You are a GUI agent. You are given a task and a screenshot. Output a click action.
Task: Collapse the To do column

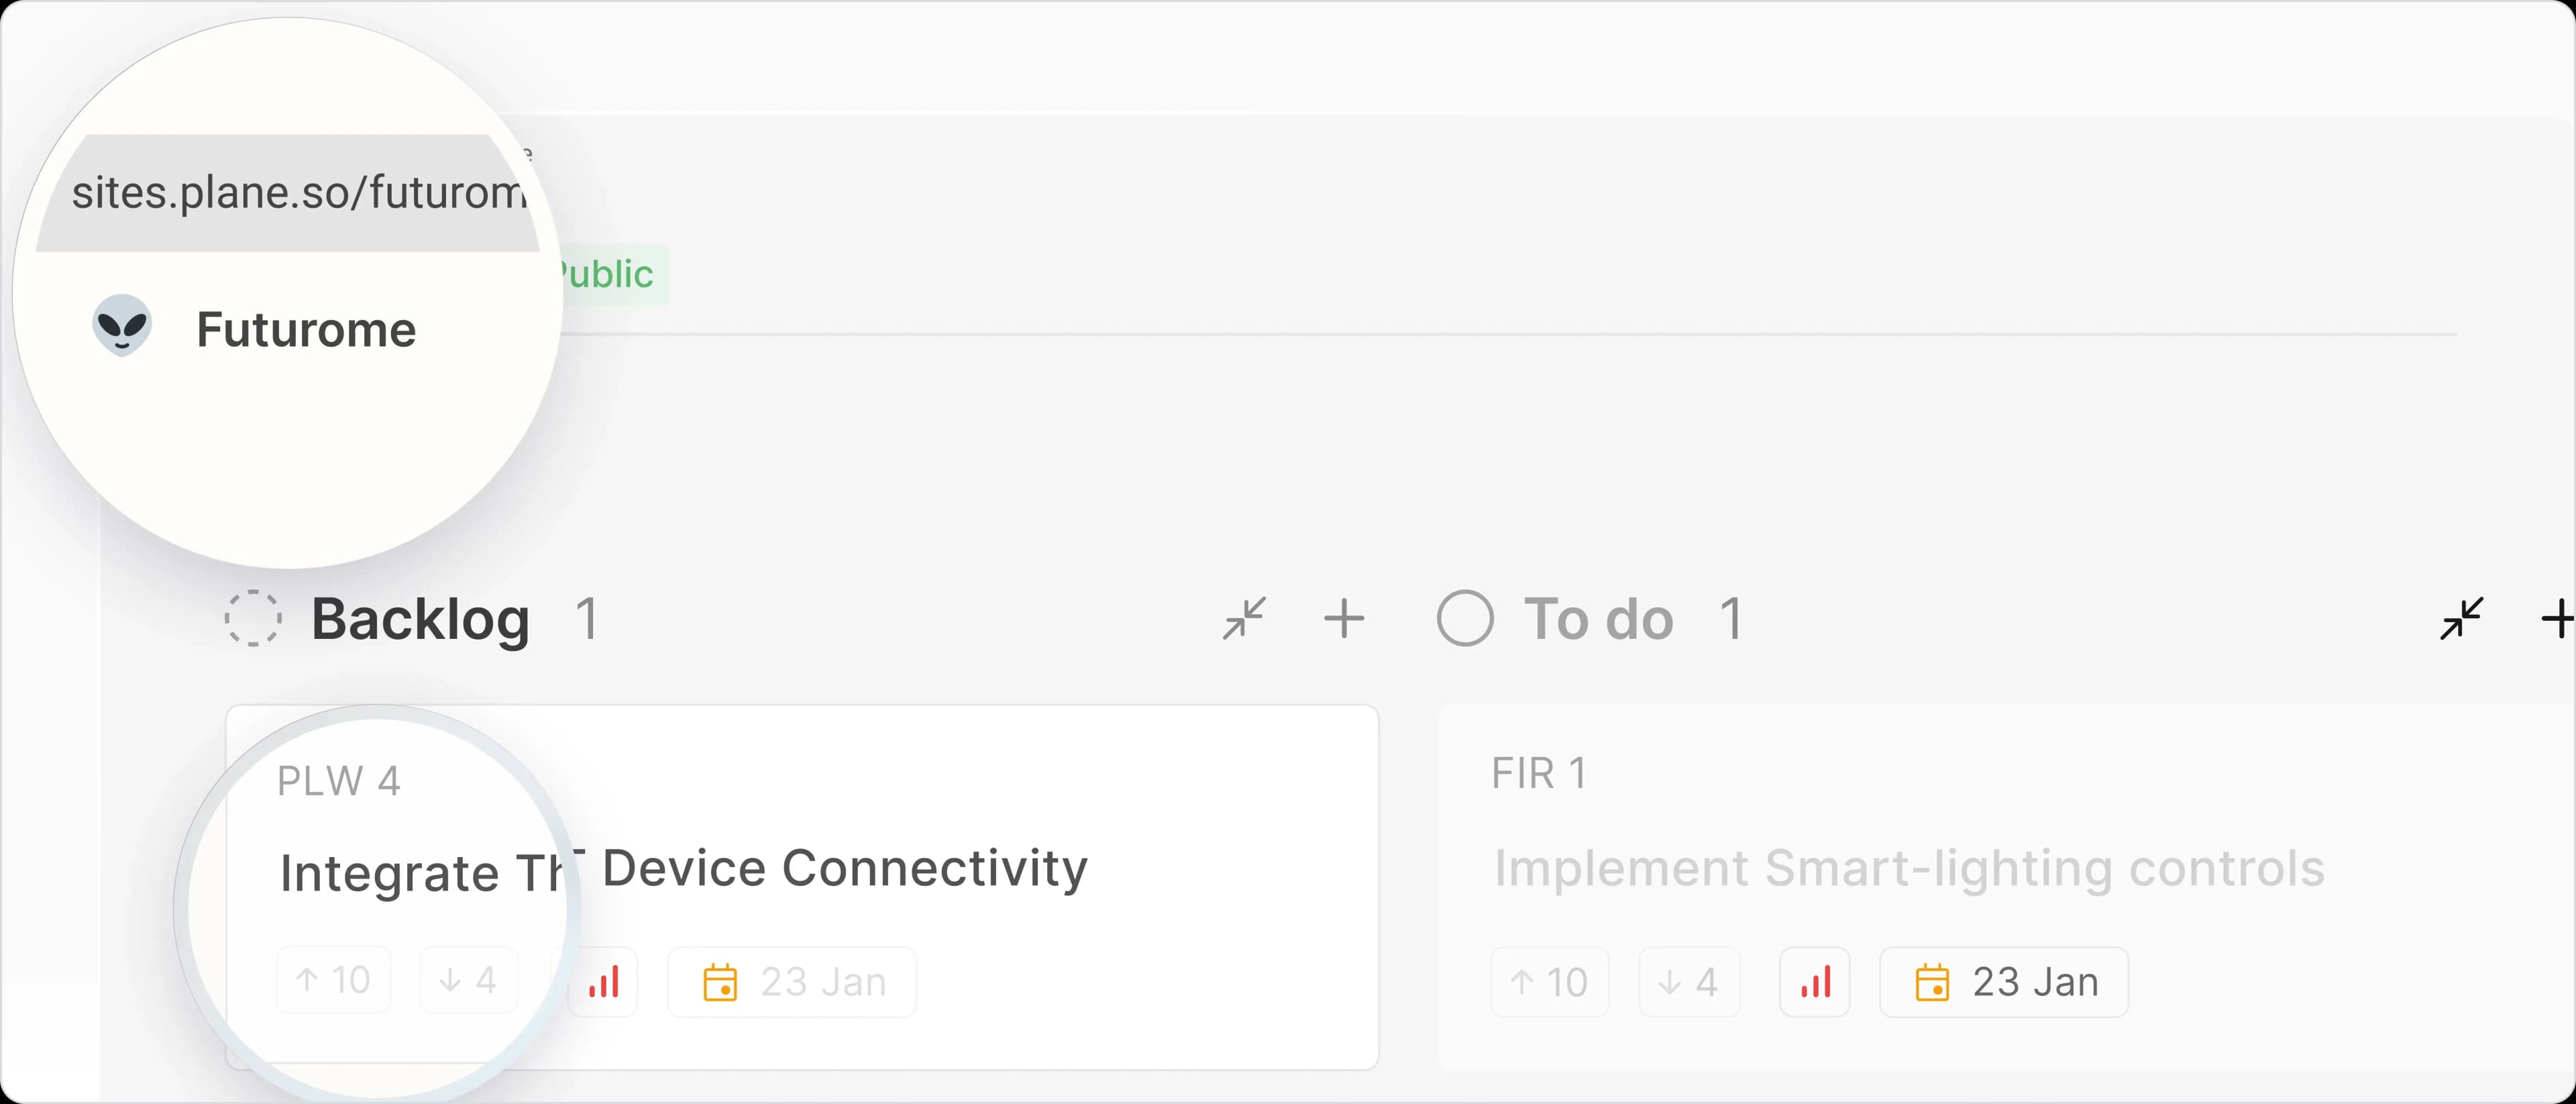tap(2461, 618)
